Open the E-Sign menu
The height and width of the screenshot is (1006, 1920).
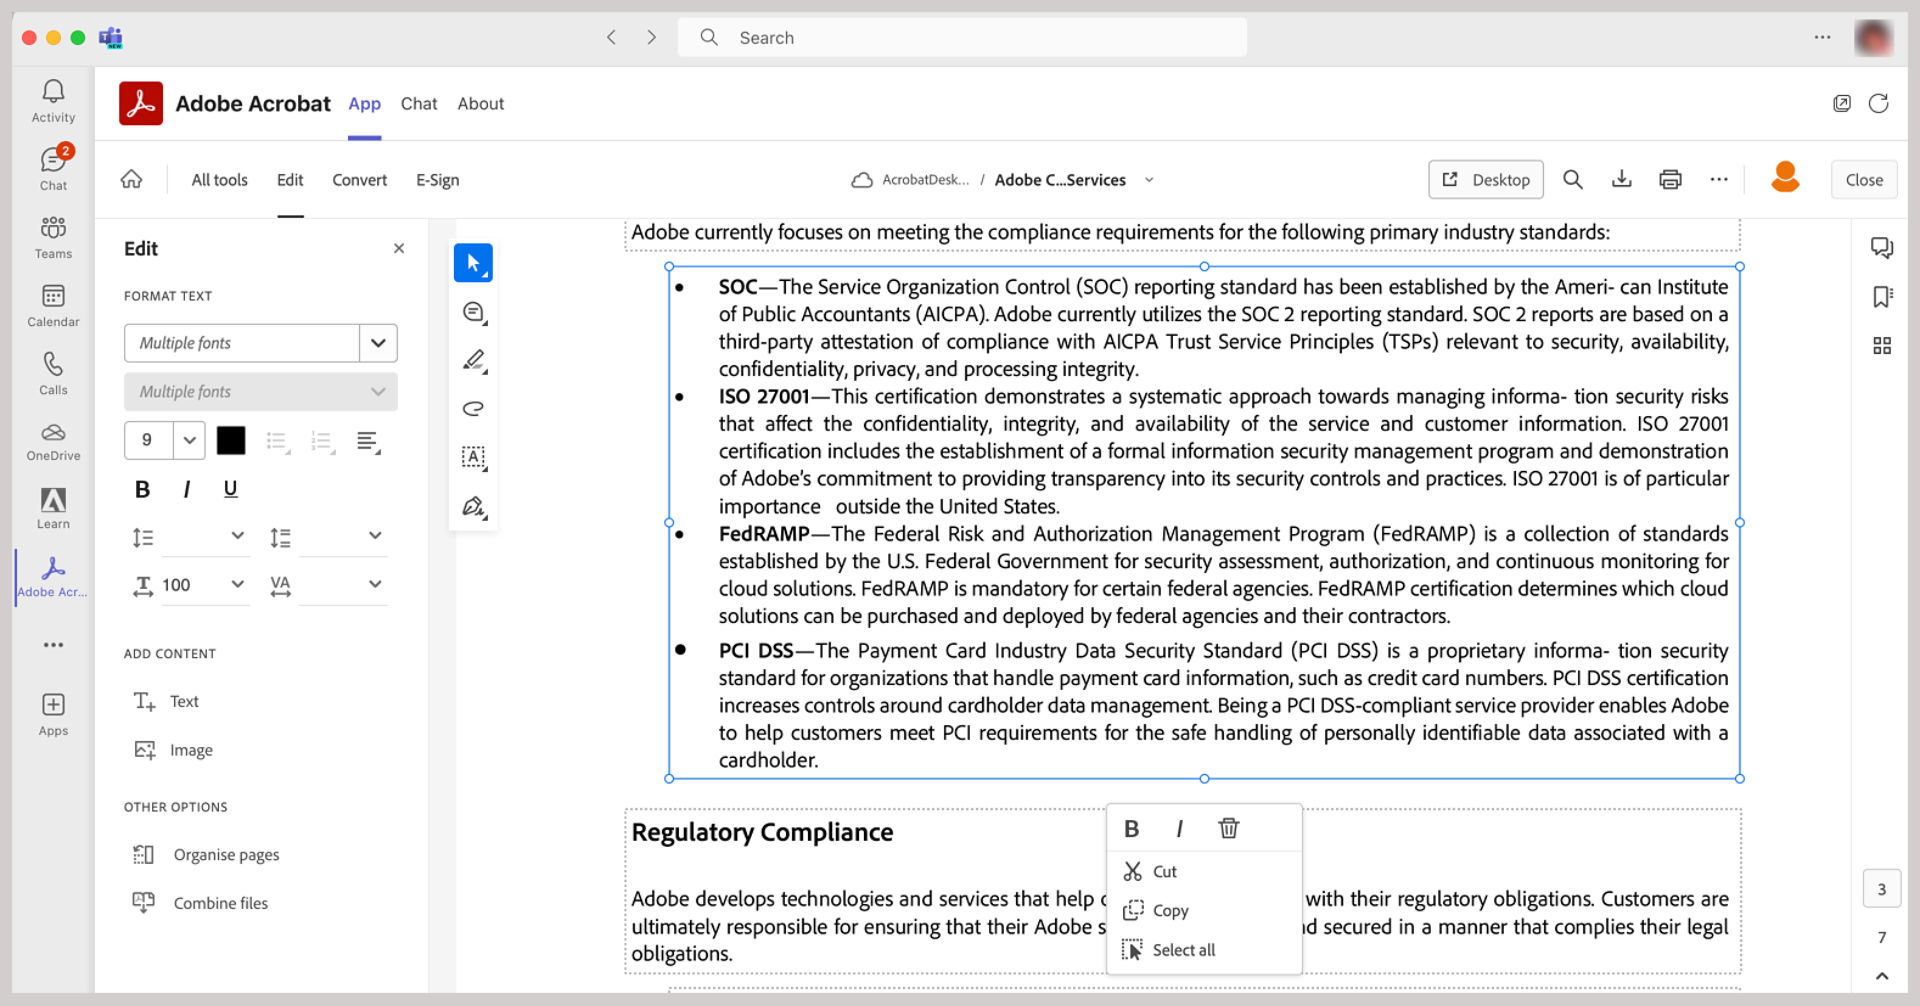pyautogui.click(x=438, y=179)
